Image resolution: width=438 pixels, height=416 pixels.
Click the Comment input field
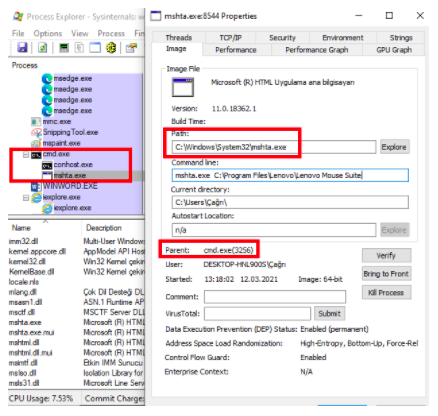275,297
